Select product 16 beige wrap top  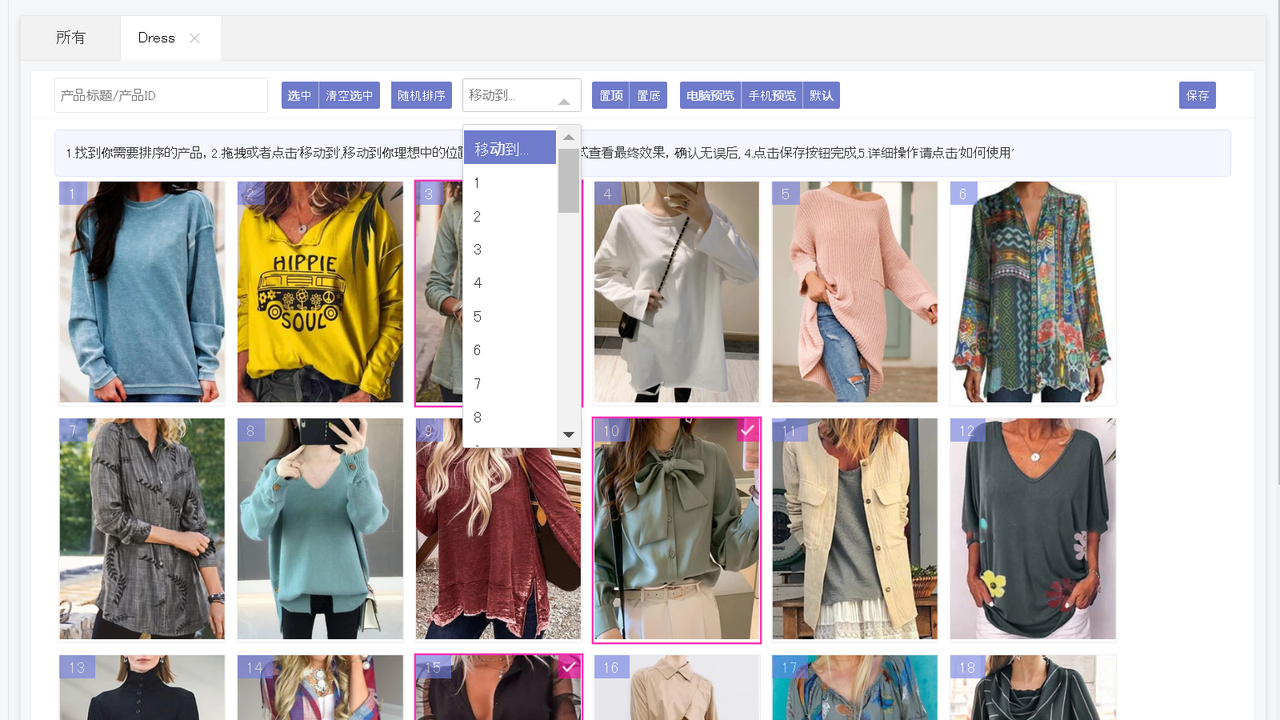pyautogui.click(x=677, y=688)
